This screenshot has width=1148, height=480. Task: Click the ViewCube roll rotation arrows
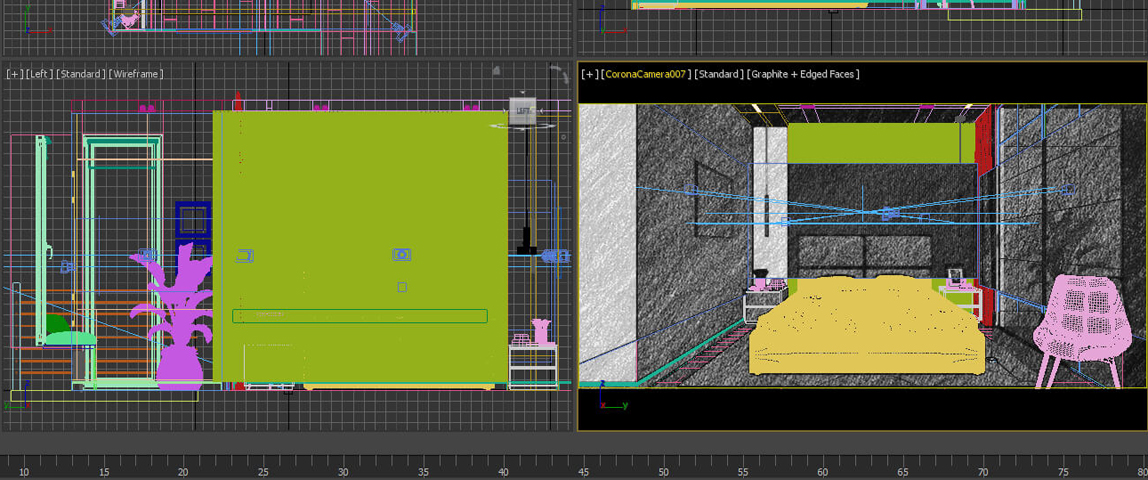pos(560,74)
